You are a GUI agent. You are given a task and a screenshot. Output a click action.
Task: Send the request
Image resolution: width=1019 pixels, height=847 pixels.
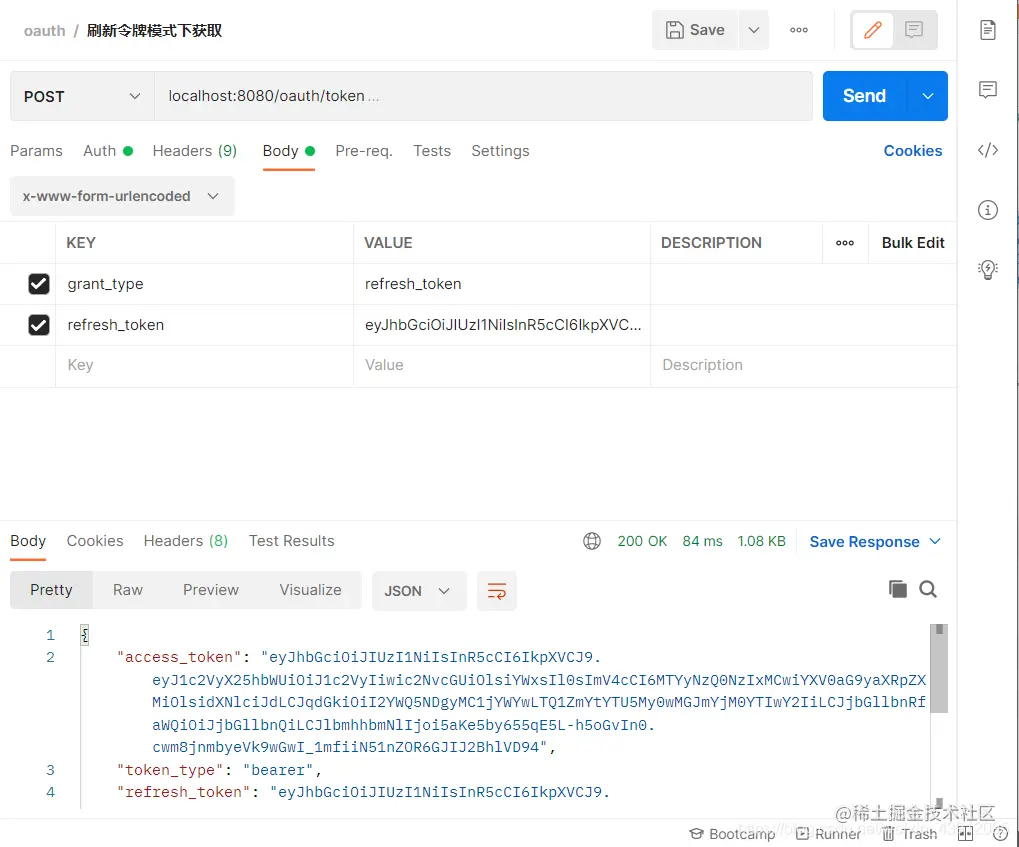click(x=864, y=96)
